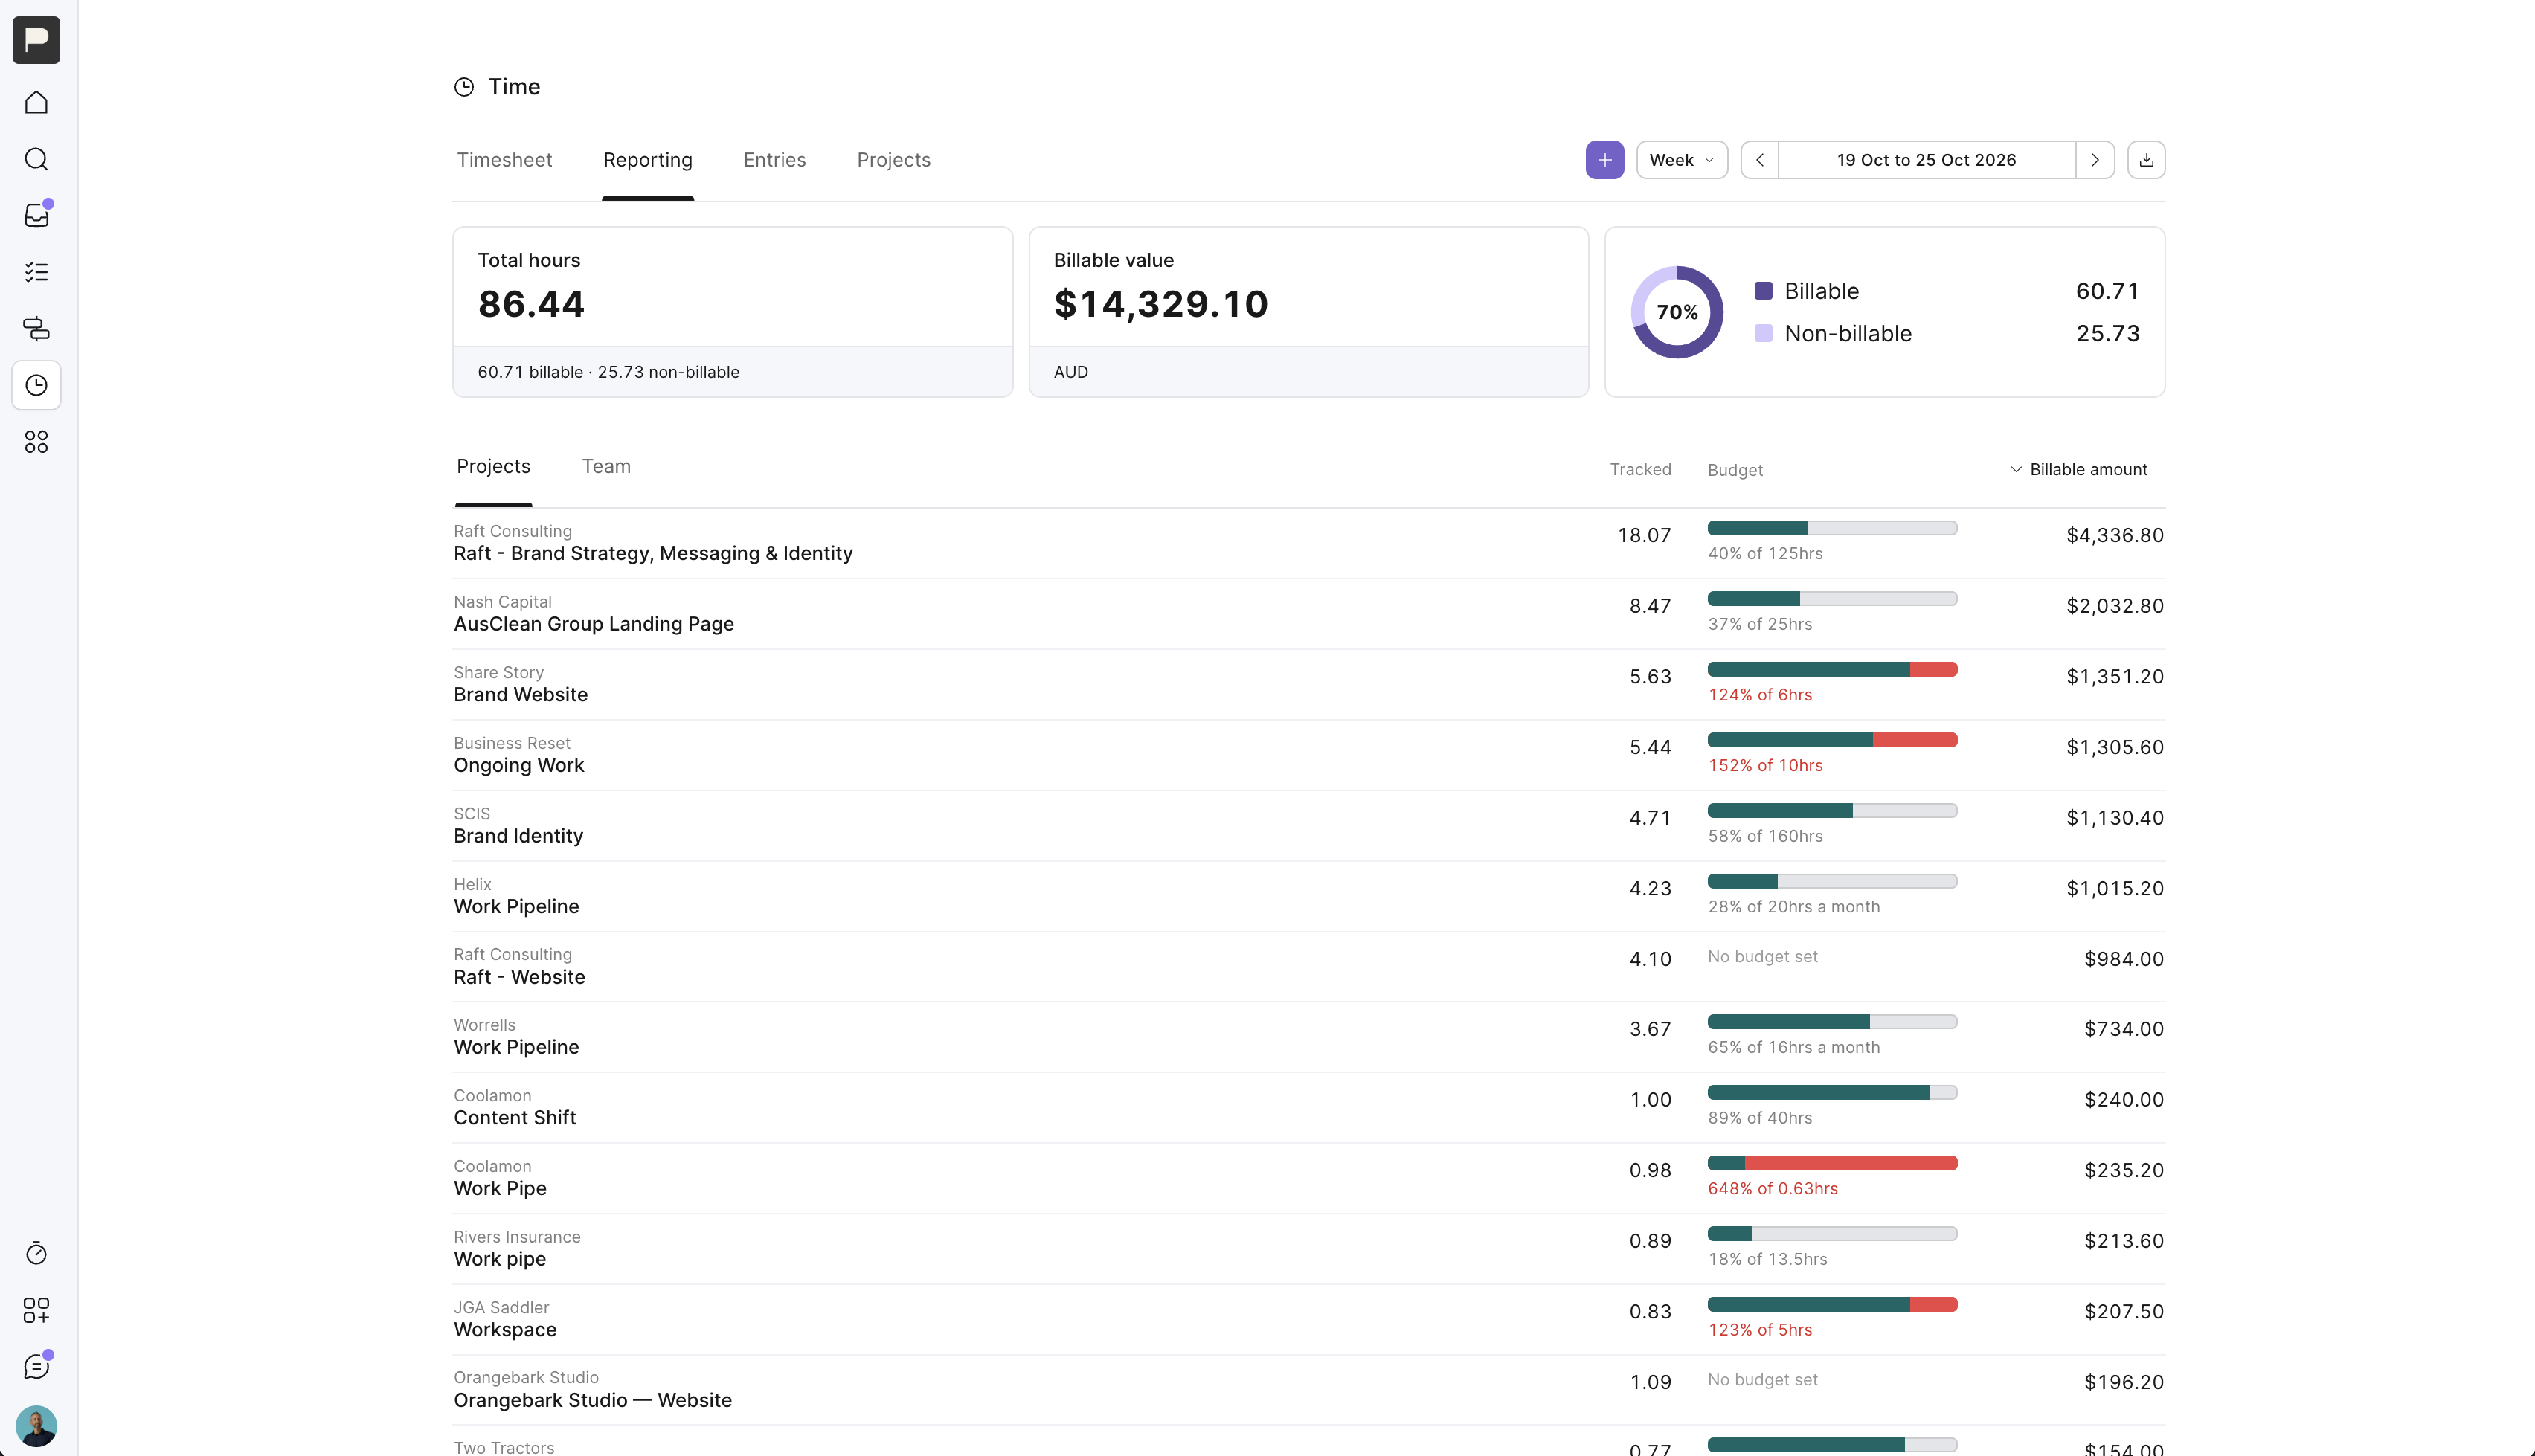Click the Tracked column header

1640,470
